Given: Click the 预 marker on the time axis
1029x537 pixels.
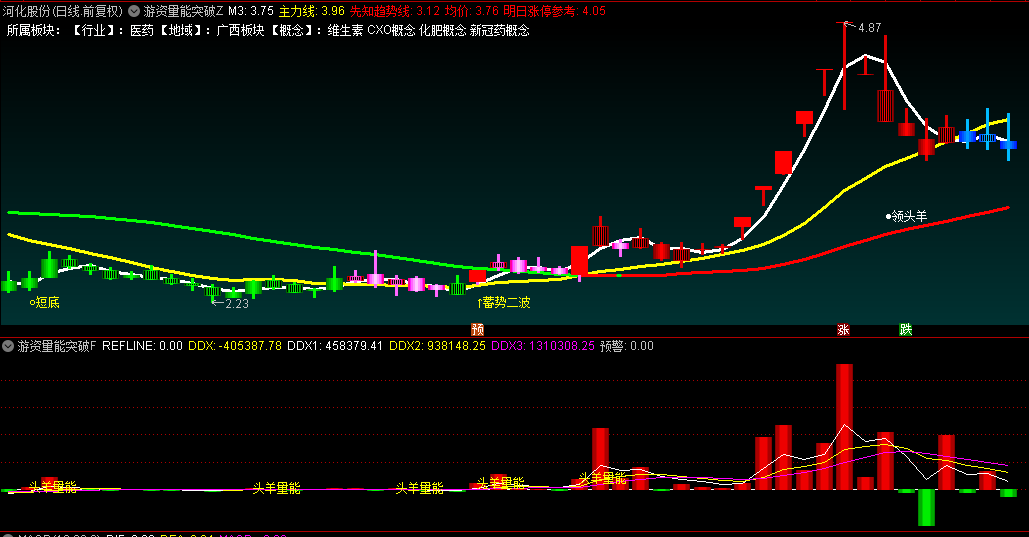Looking at the screenshot, I should [478, 330].
